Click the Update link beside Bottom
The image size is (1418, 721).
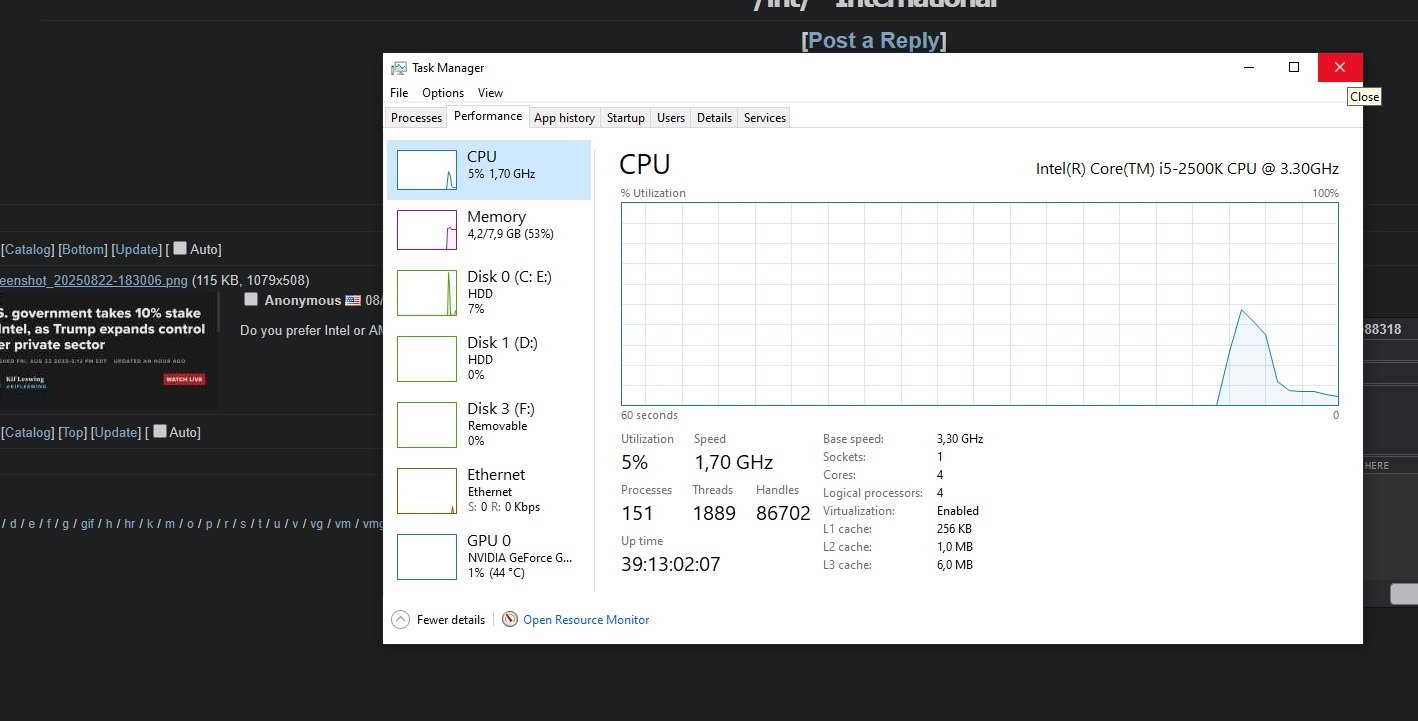[x=137, y=249]
